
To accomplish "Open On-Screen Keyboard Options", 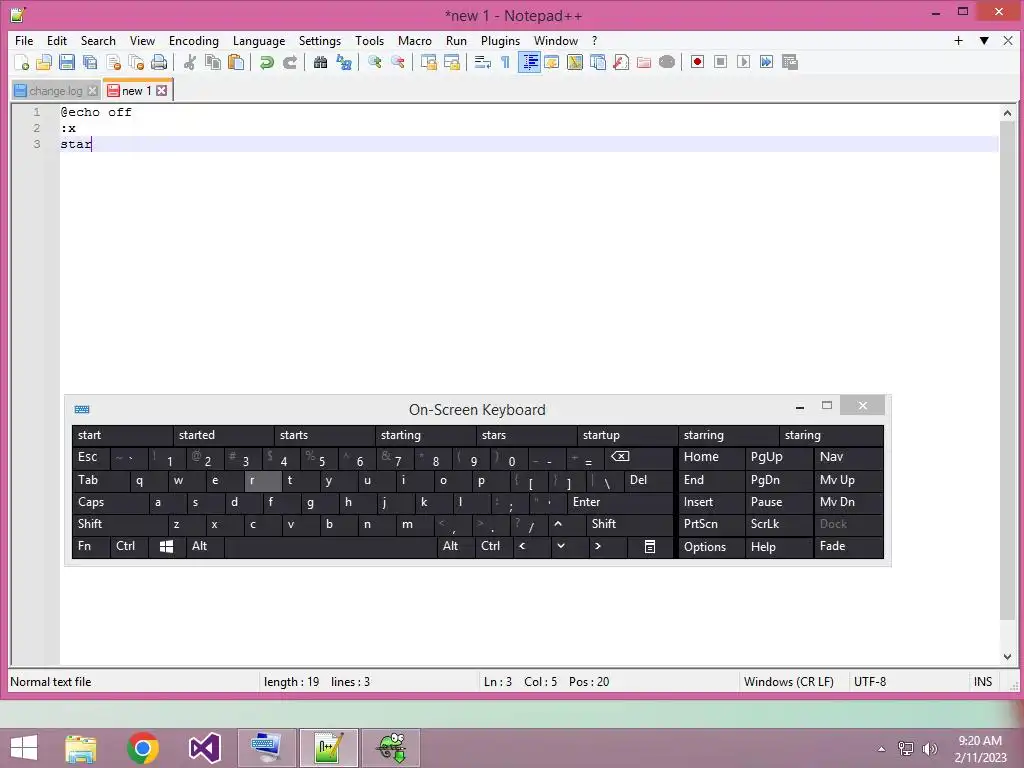I will 711,547.
